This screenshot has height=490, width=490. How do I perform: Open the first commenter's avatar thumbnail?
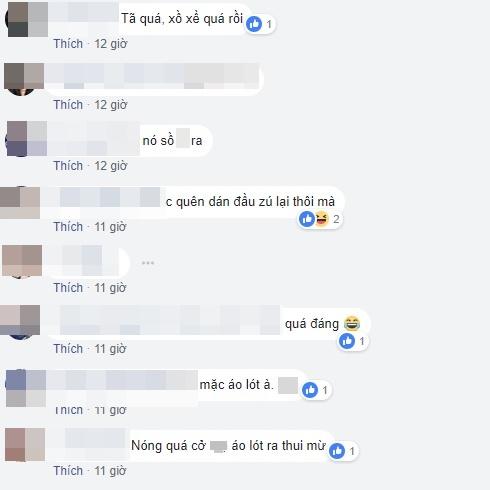[x=27, y=19]
